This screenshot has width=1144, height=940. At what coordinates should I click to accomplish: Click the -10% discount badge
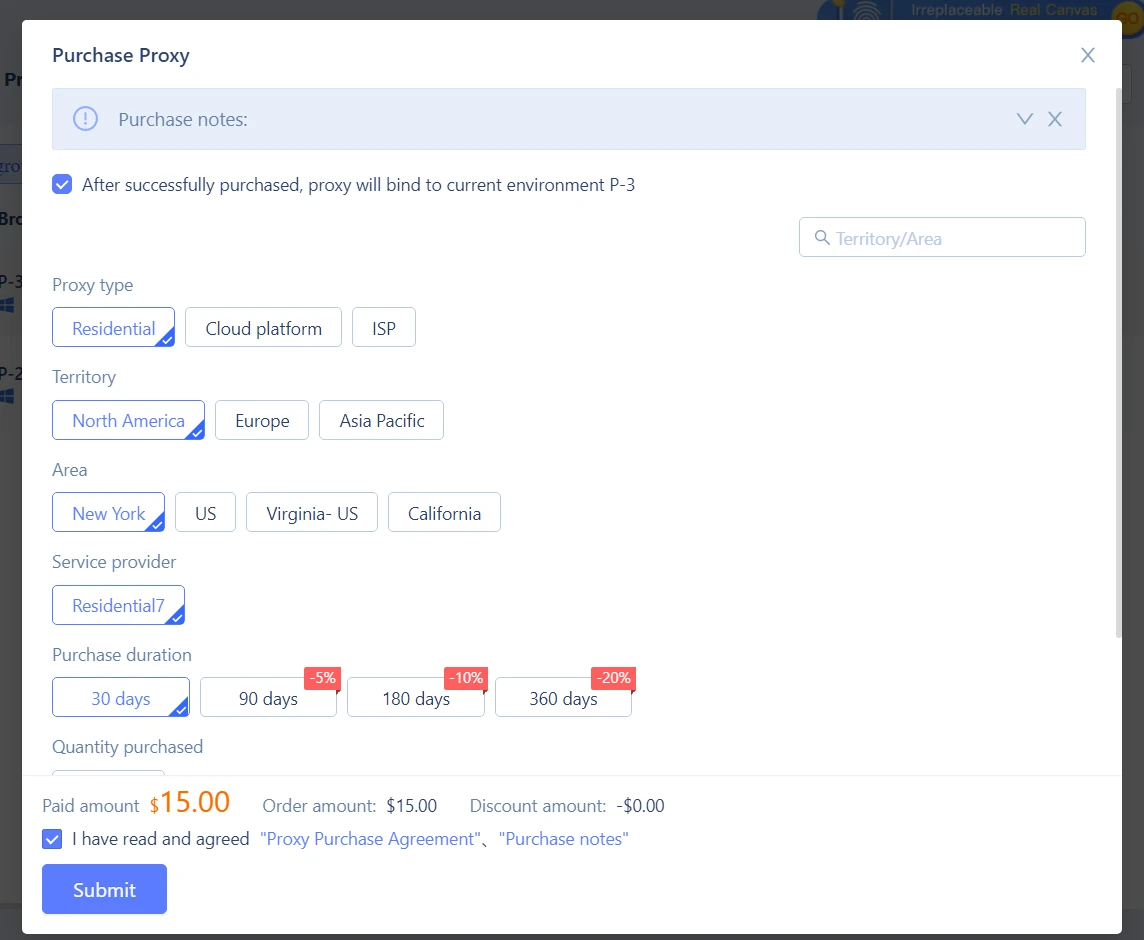point(466,678)
